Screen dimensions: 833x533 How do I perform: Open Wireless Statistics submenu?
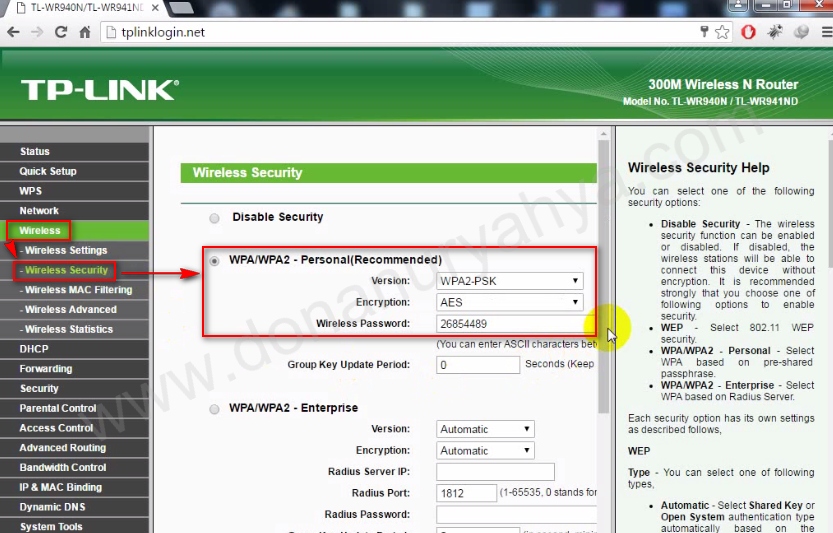coord(74,329)
